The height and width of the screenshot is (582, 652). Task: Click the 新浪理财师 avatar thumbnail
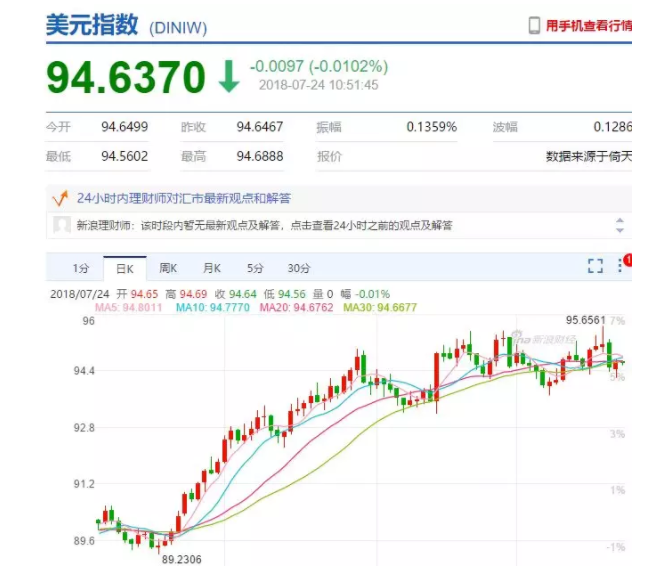61,225
